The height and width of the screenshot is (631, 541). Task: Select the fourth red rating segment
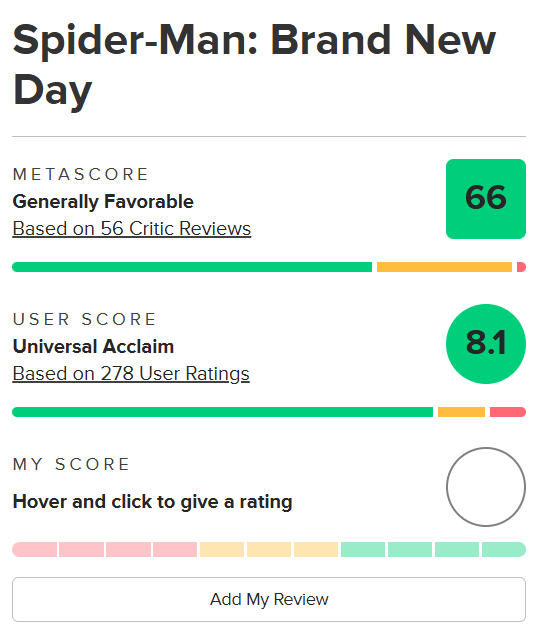[x=175, y=549]
